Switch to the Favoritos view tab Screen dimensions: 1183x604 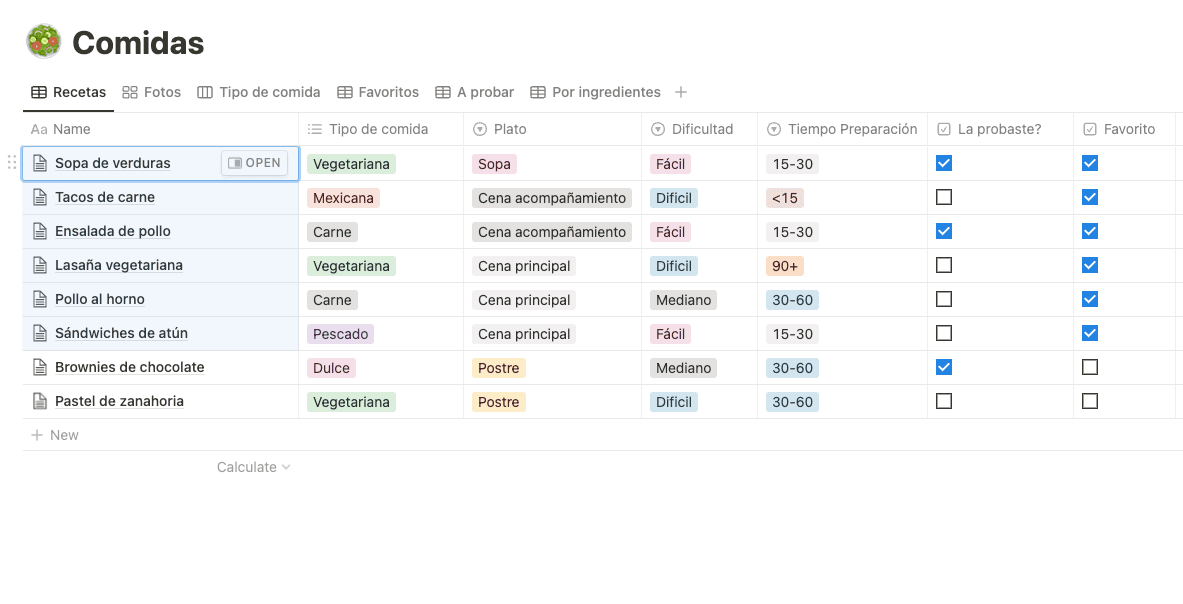378,92
